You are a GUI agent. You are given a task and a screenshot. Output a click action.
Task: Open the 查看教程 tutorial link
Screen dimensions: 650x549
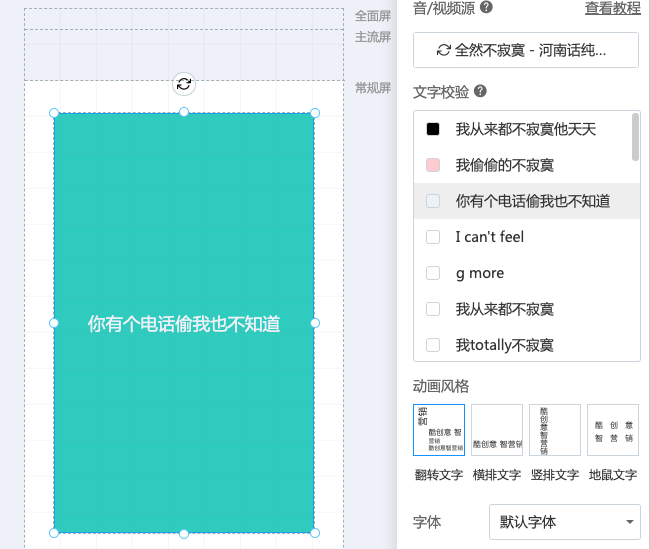(x=613, y=8)
